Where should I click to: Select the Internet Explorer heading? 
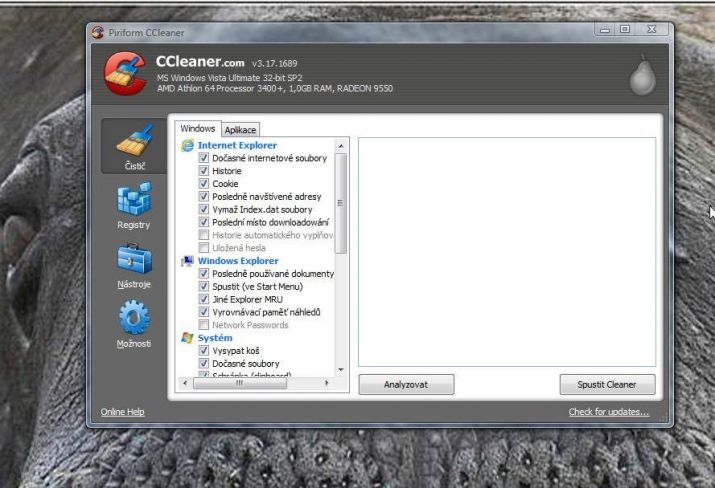tap(237, 145)
